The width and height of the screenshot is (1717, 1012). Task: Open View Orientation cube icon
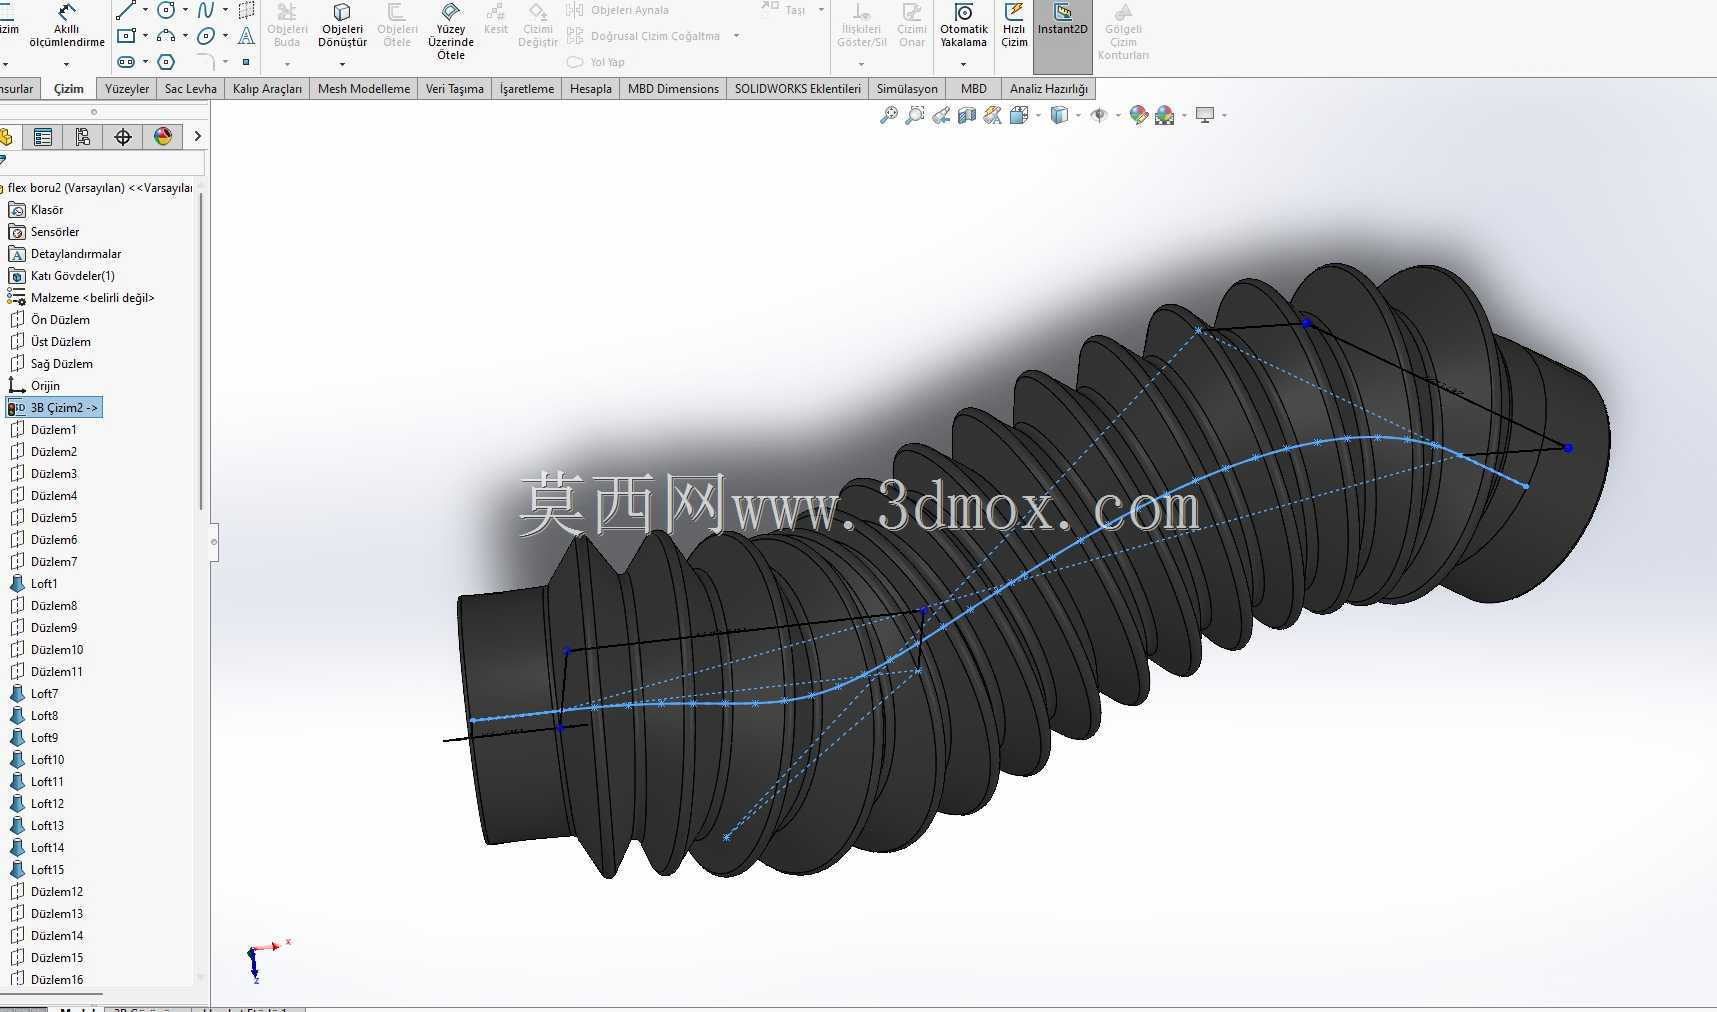tap(1019, 116)
